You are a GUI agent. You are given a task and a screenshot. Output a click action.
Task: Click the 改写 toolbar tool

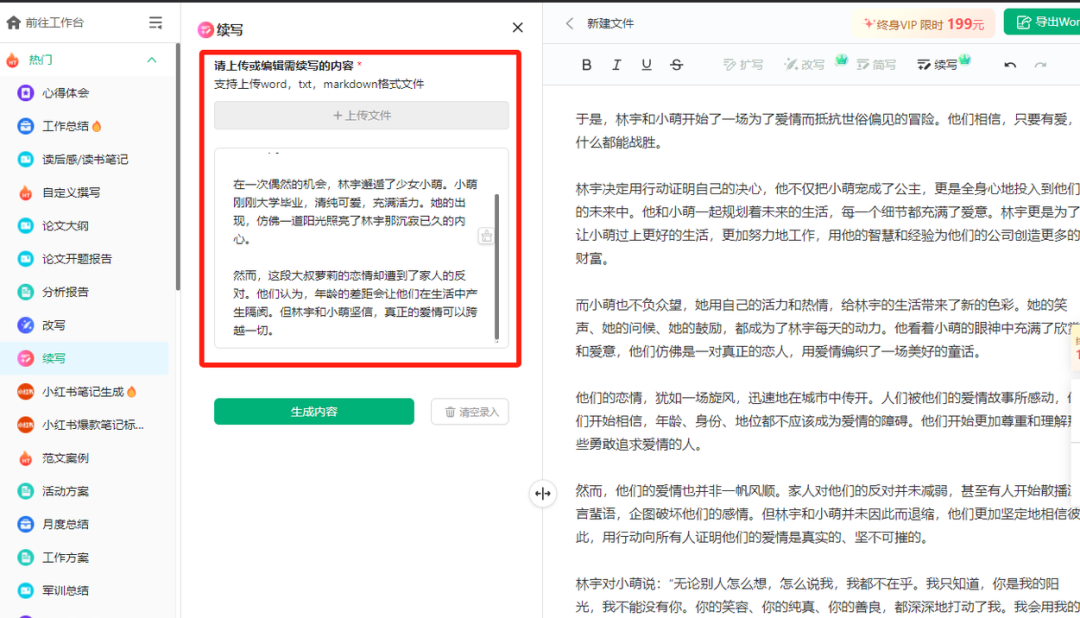point(804,65)
